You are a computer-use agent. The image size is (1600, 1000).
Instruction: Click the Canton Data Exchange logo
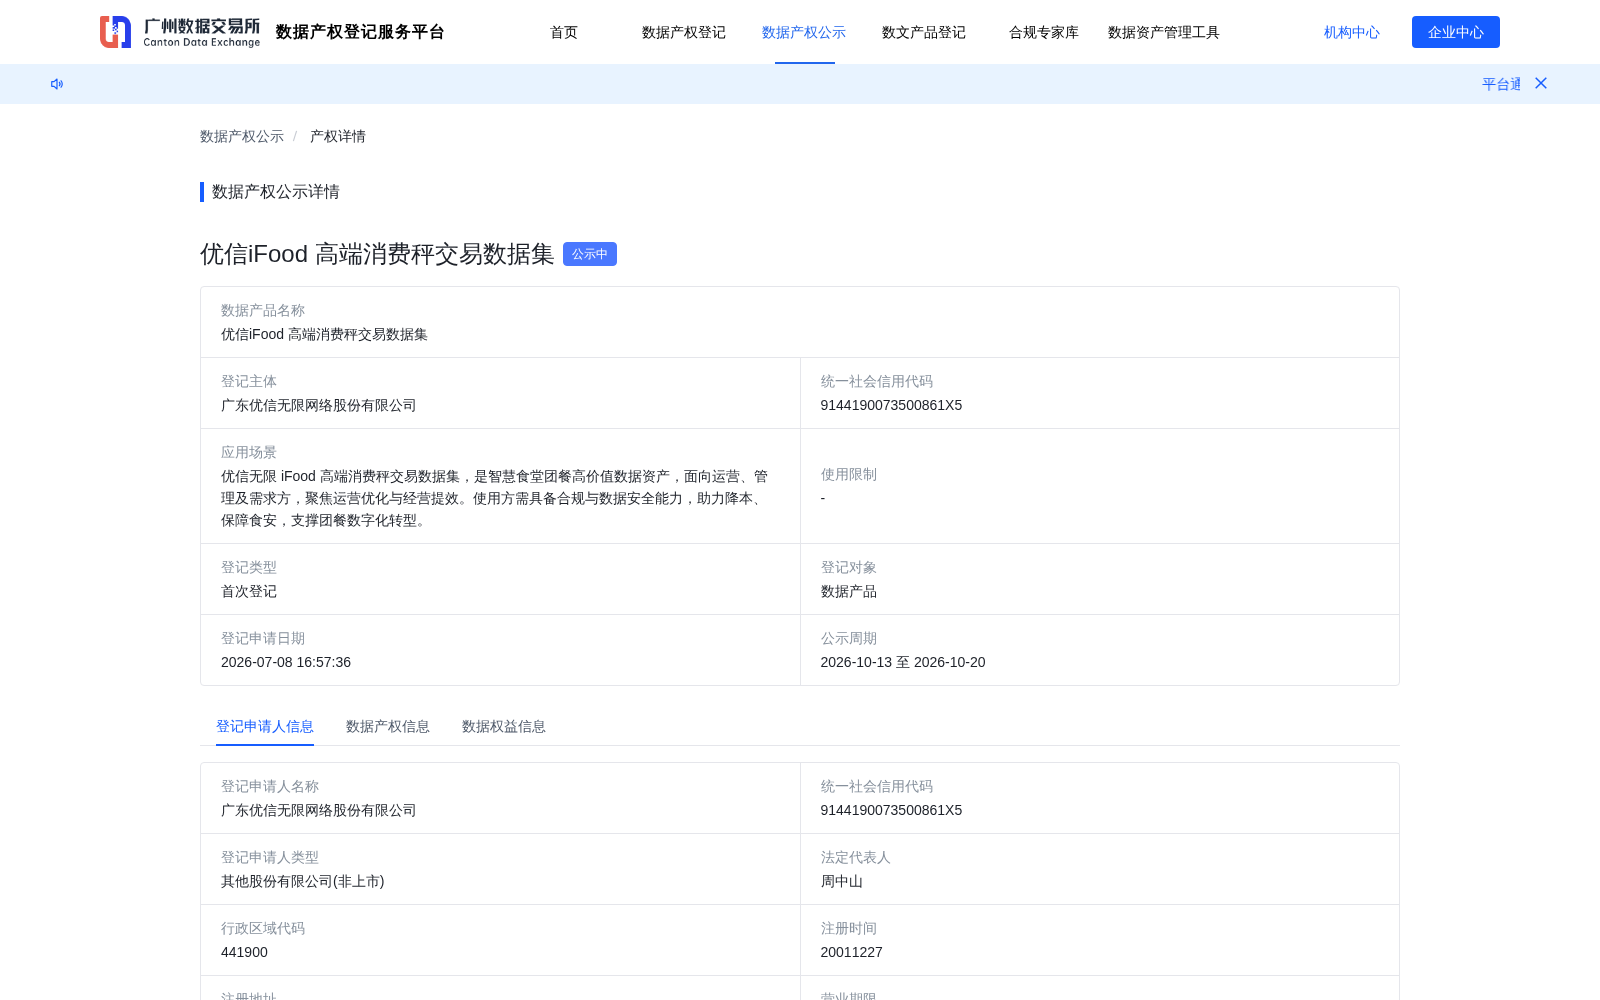coord(180,32)
